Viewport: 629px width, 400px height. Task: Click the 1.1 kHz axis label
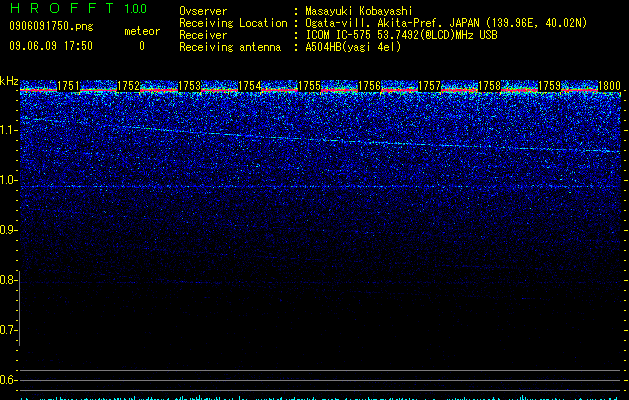[7, 131]
